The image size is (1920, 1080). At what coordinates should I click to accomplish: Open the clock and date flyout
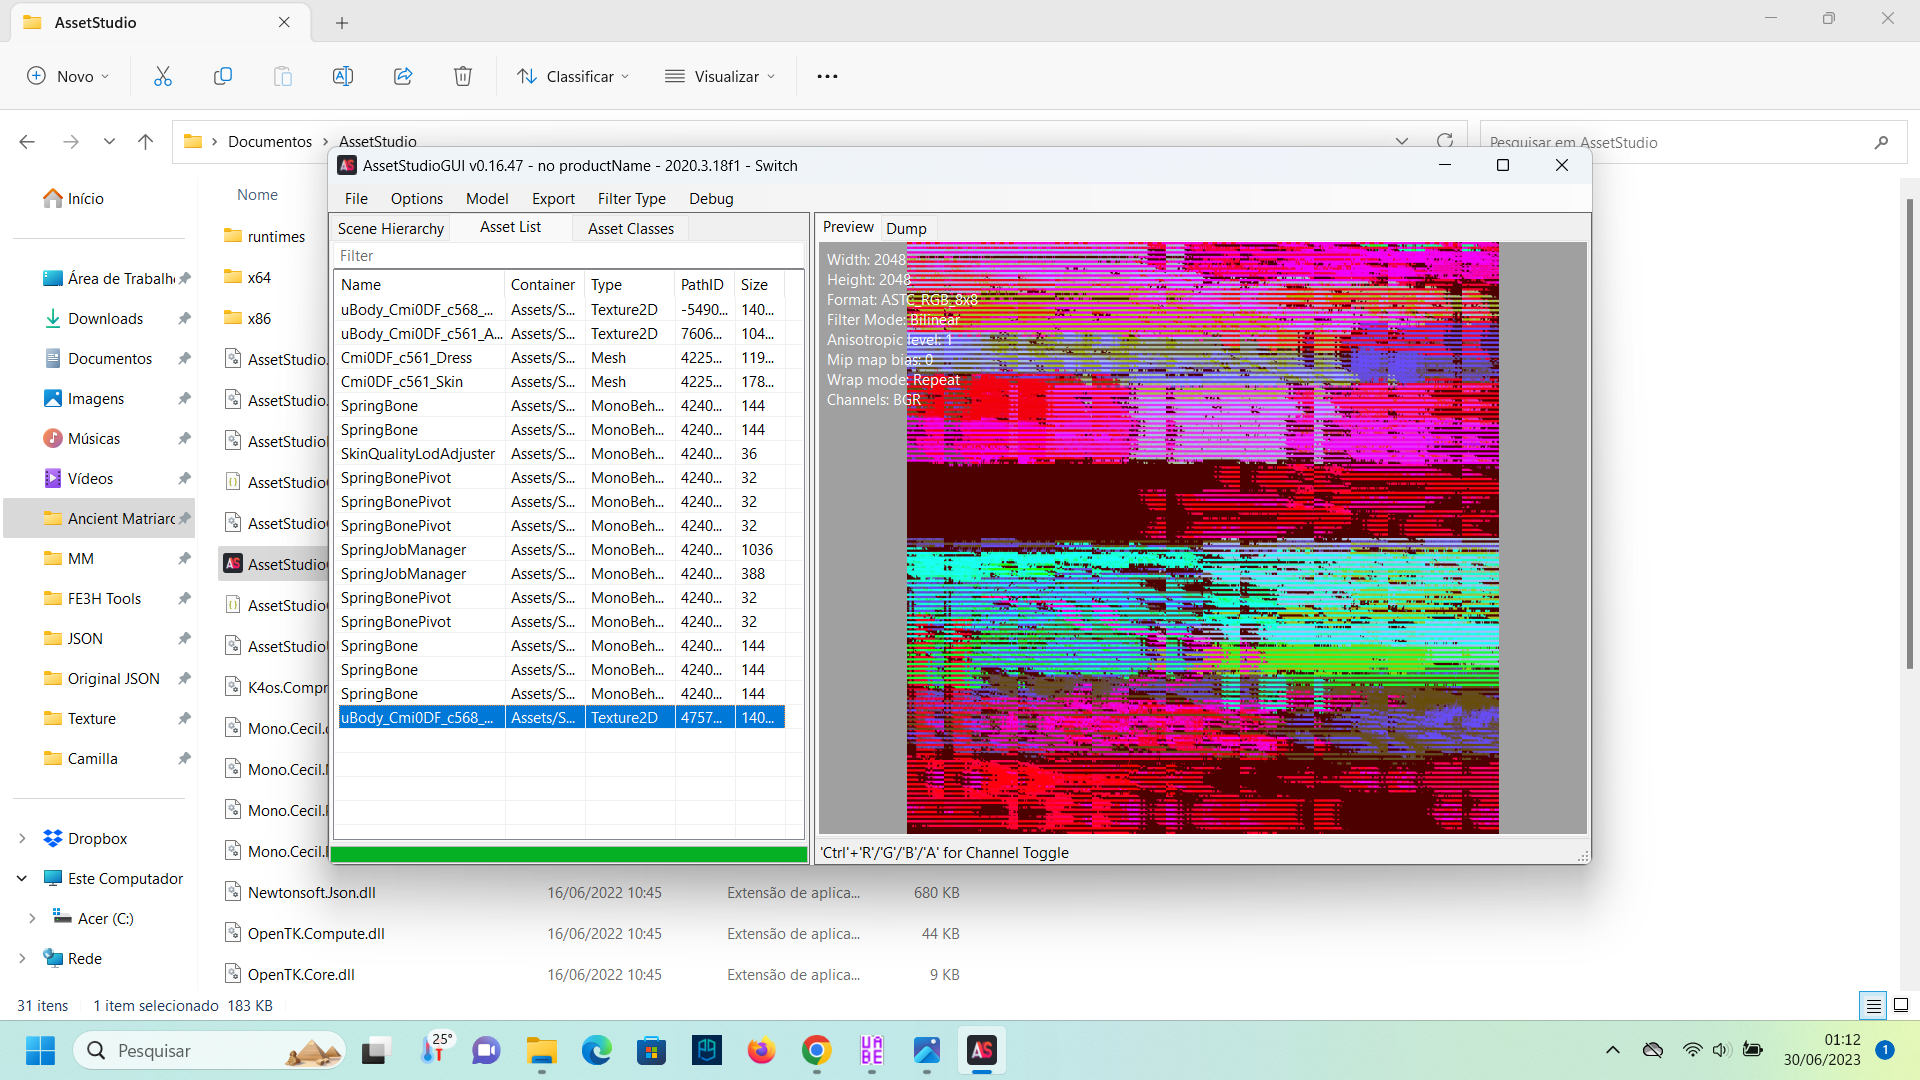(1822, 1050)
